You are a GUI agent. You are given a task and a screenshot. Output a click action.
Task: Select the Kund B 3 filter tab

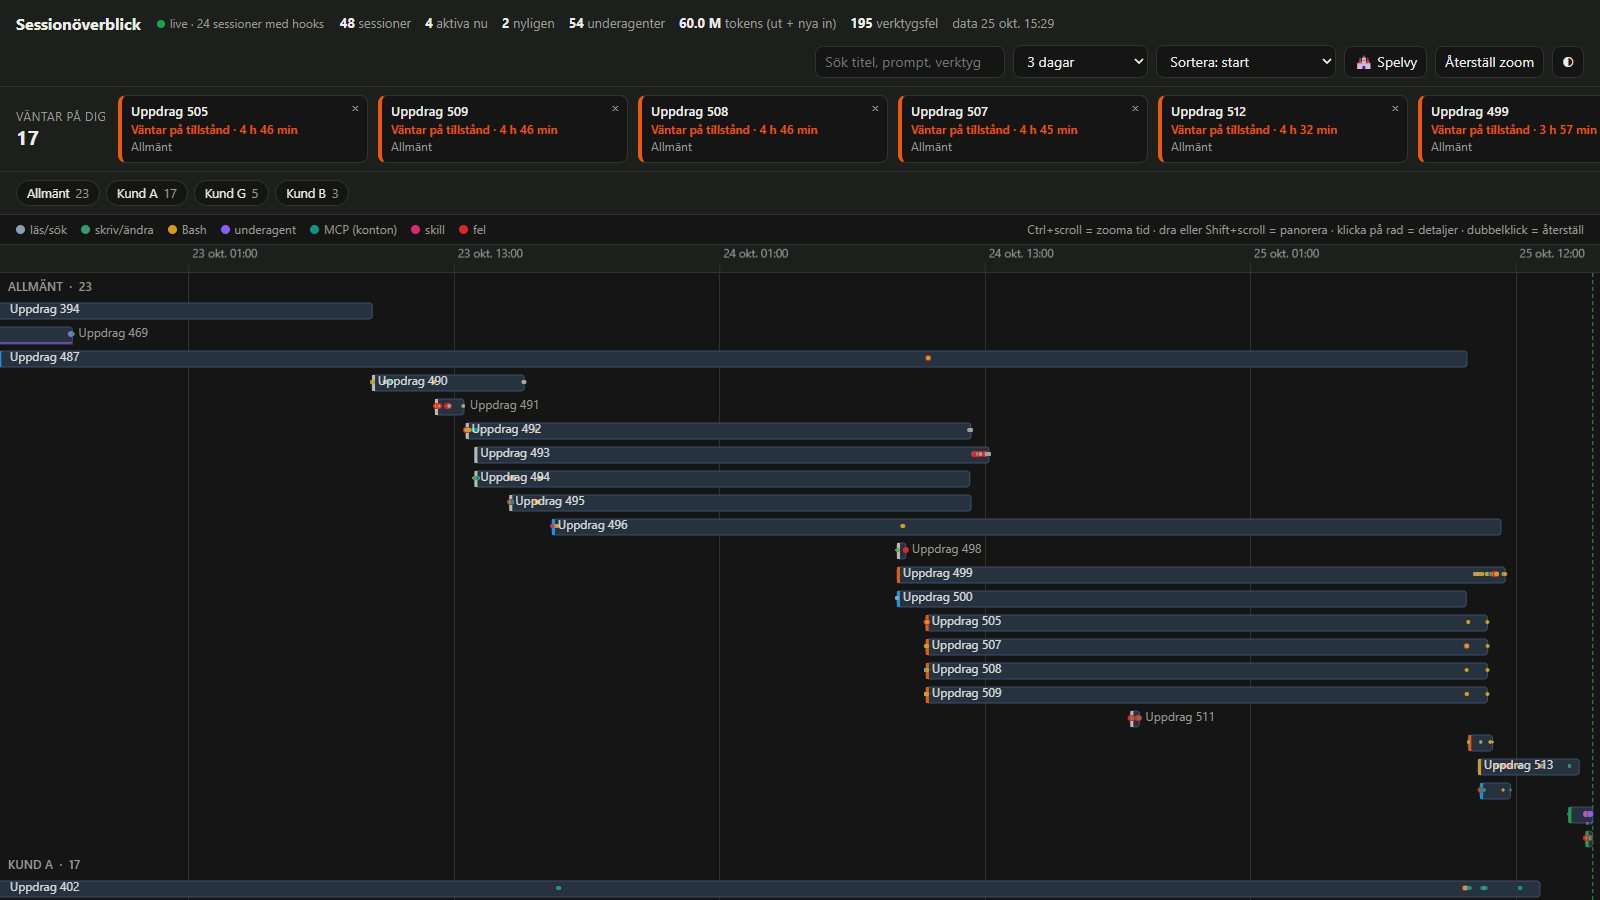tap(312, 193)
